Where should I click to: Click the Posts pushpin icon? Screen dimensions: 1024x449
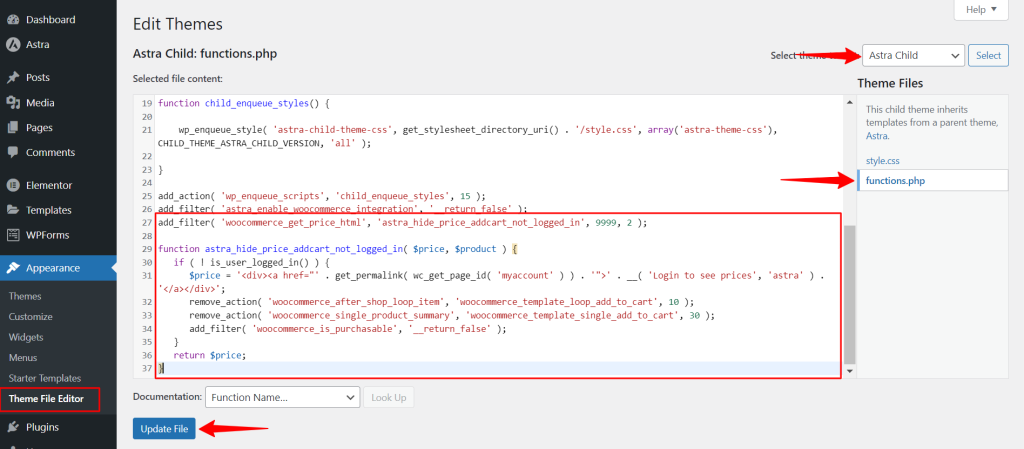pos(12,78)
